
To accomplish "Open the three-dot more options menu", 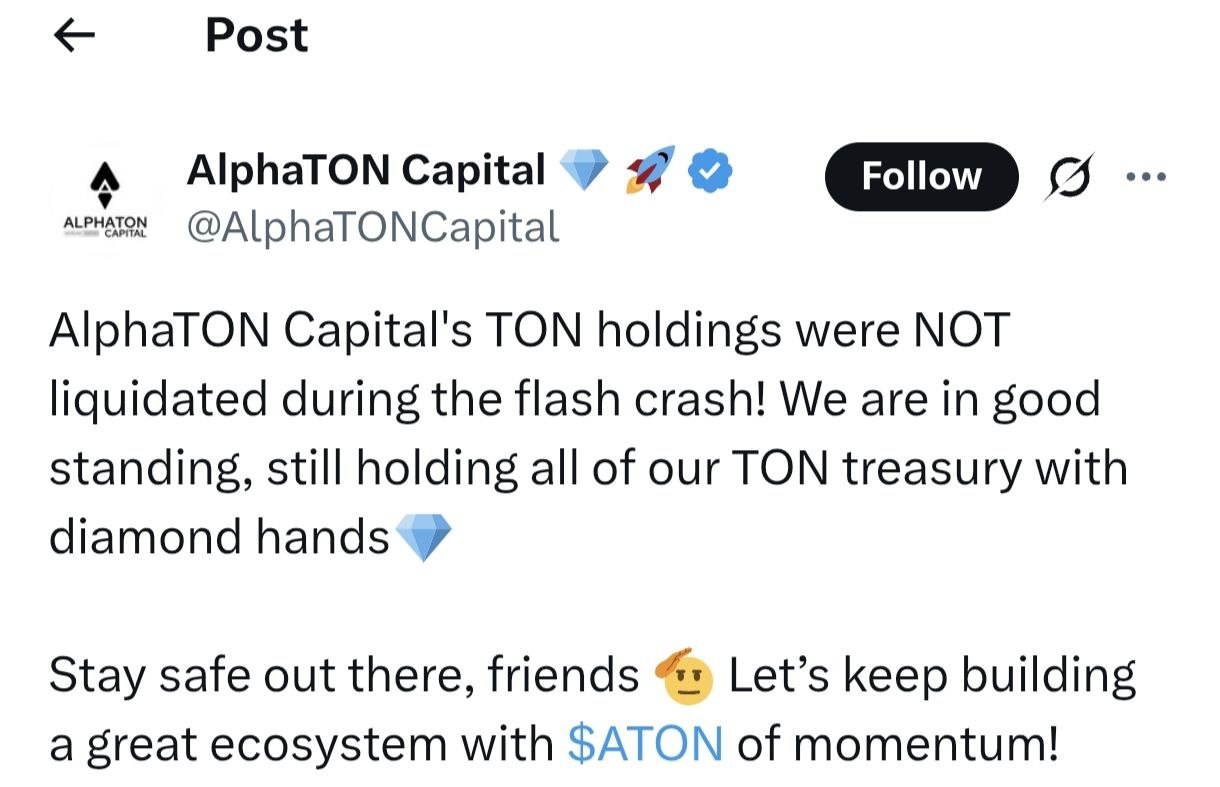I will click(1146, 176).
